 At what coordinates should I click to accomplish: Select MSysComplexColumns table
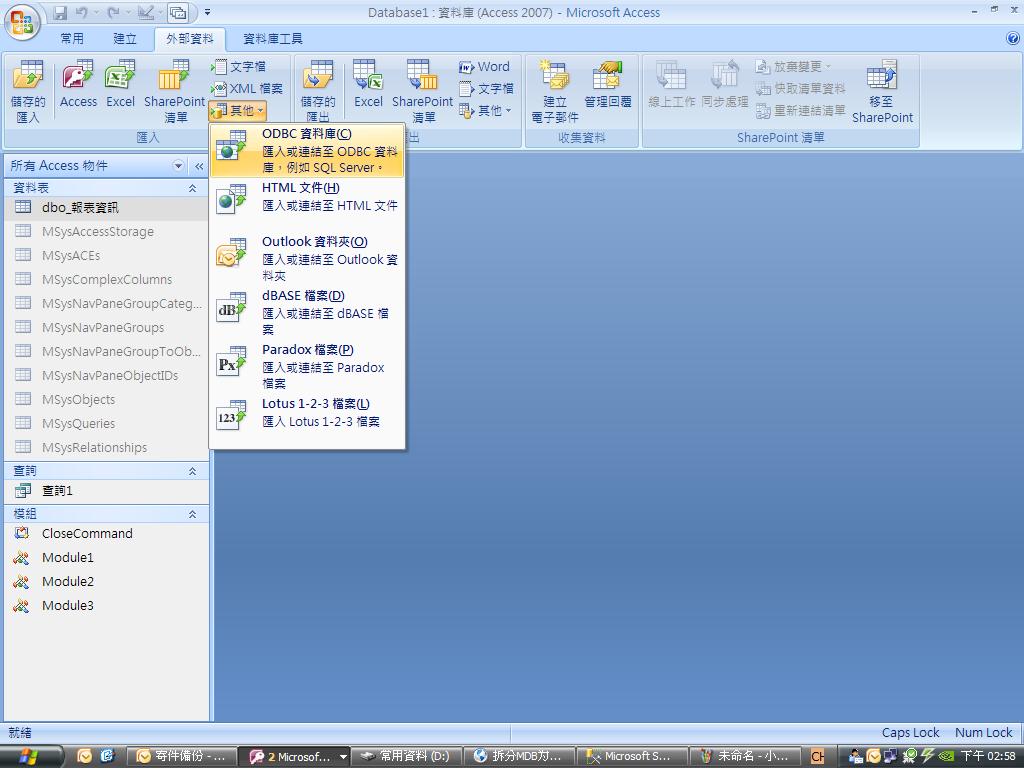coord(106,280)
